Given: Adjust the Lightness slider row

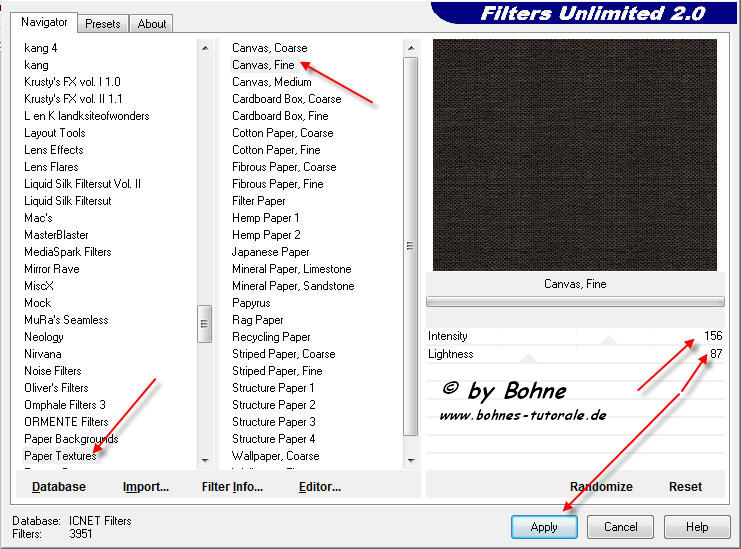Looking at the screenshot, I should point(574,354).
